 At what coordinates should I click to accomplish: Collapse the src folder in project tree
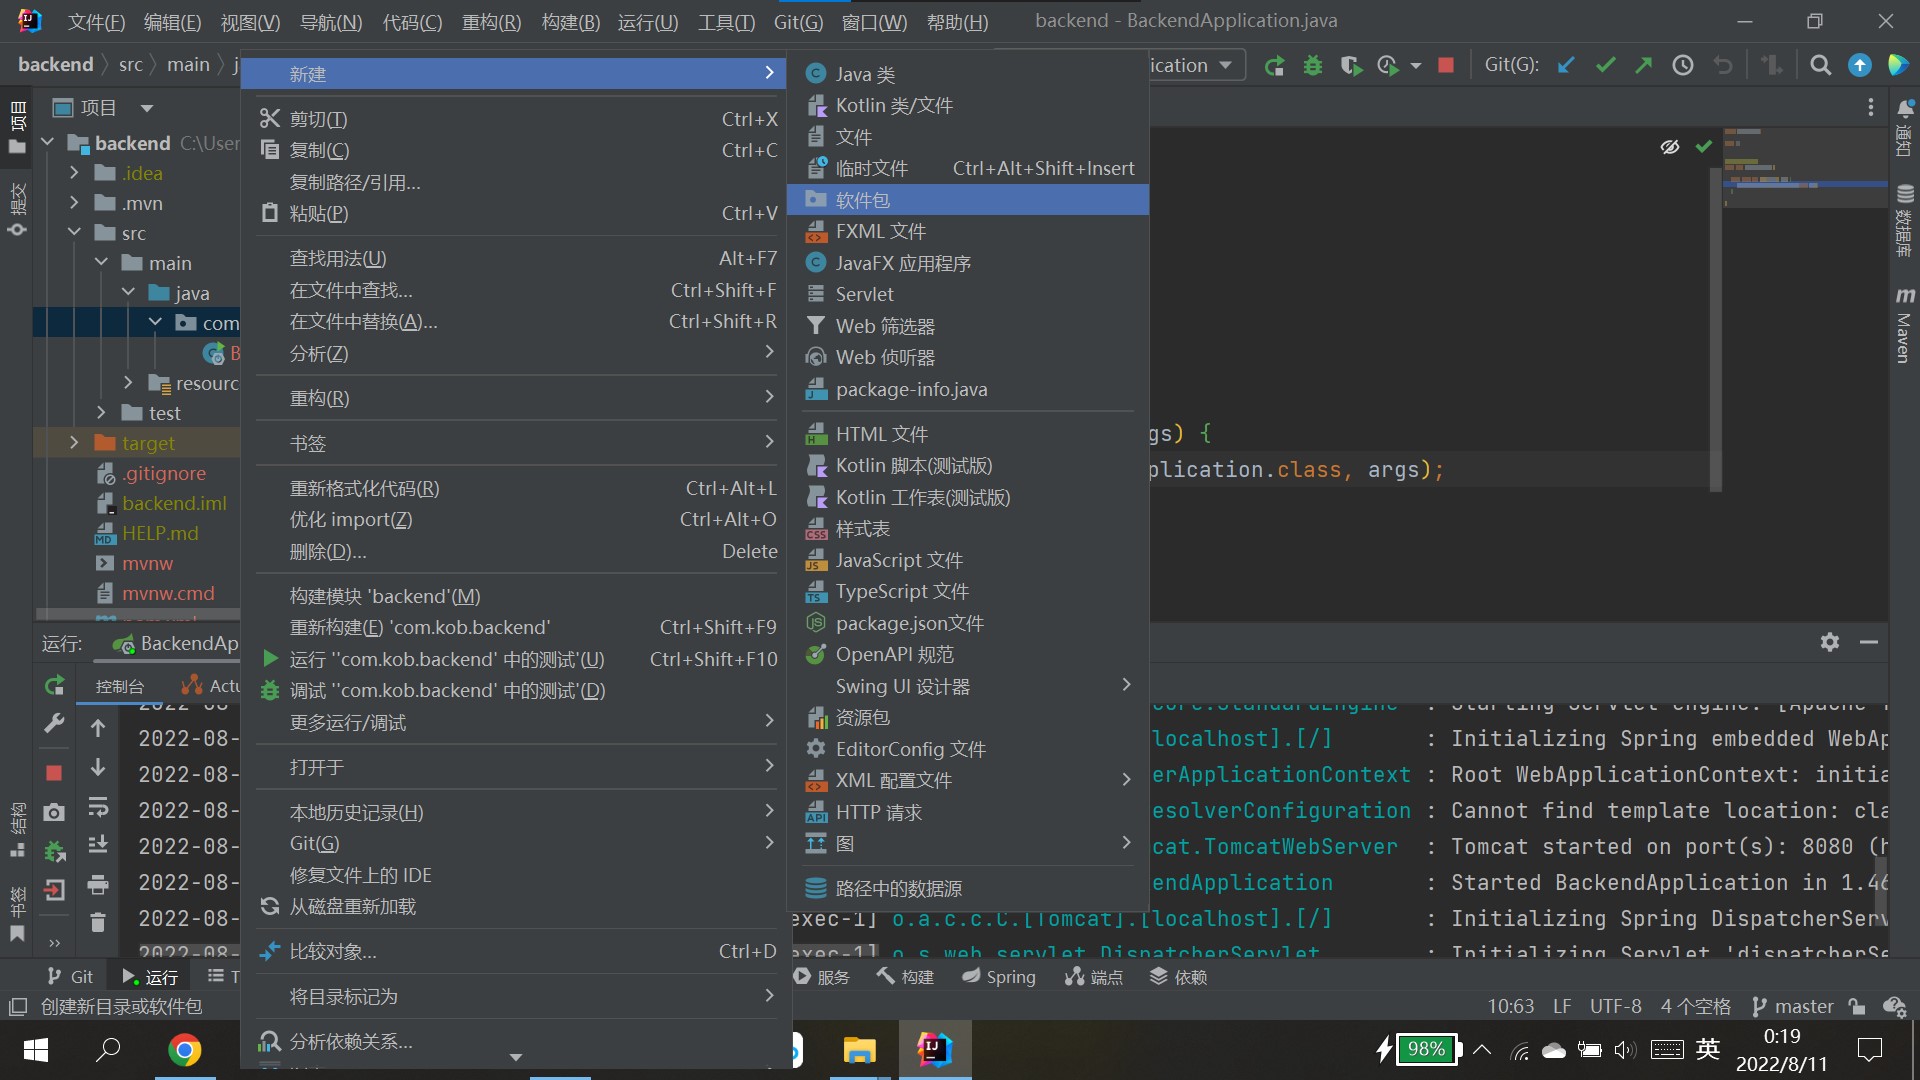pos(74,233)
